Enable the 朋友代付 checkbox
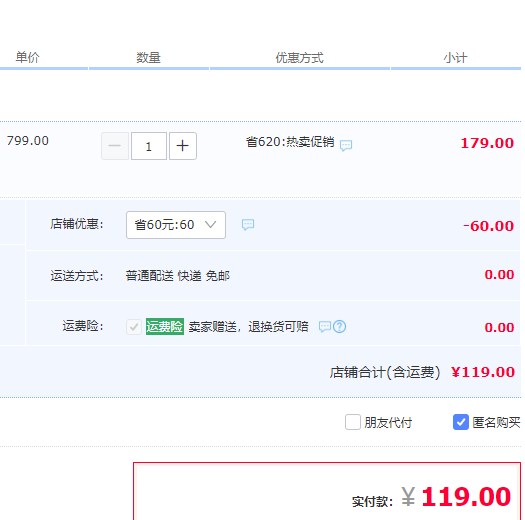The width and height of the screenshot is (525, 520). 353,422
